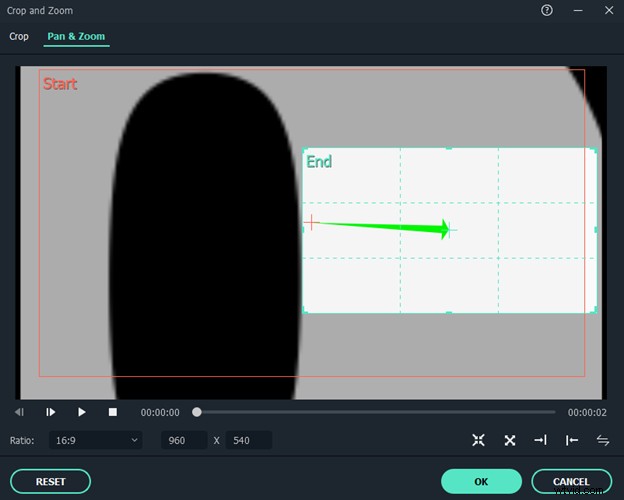Swap start and end areas icon
This screenshot has height=500, width=624.
click(603, 440)
